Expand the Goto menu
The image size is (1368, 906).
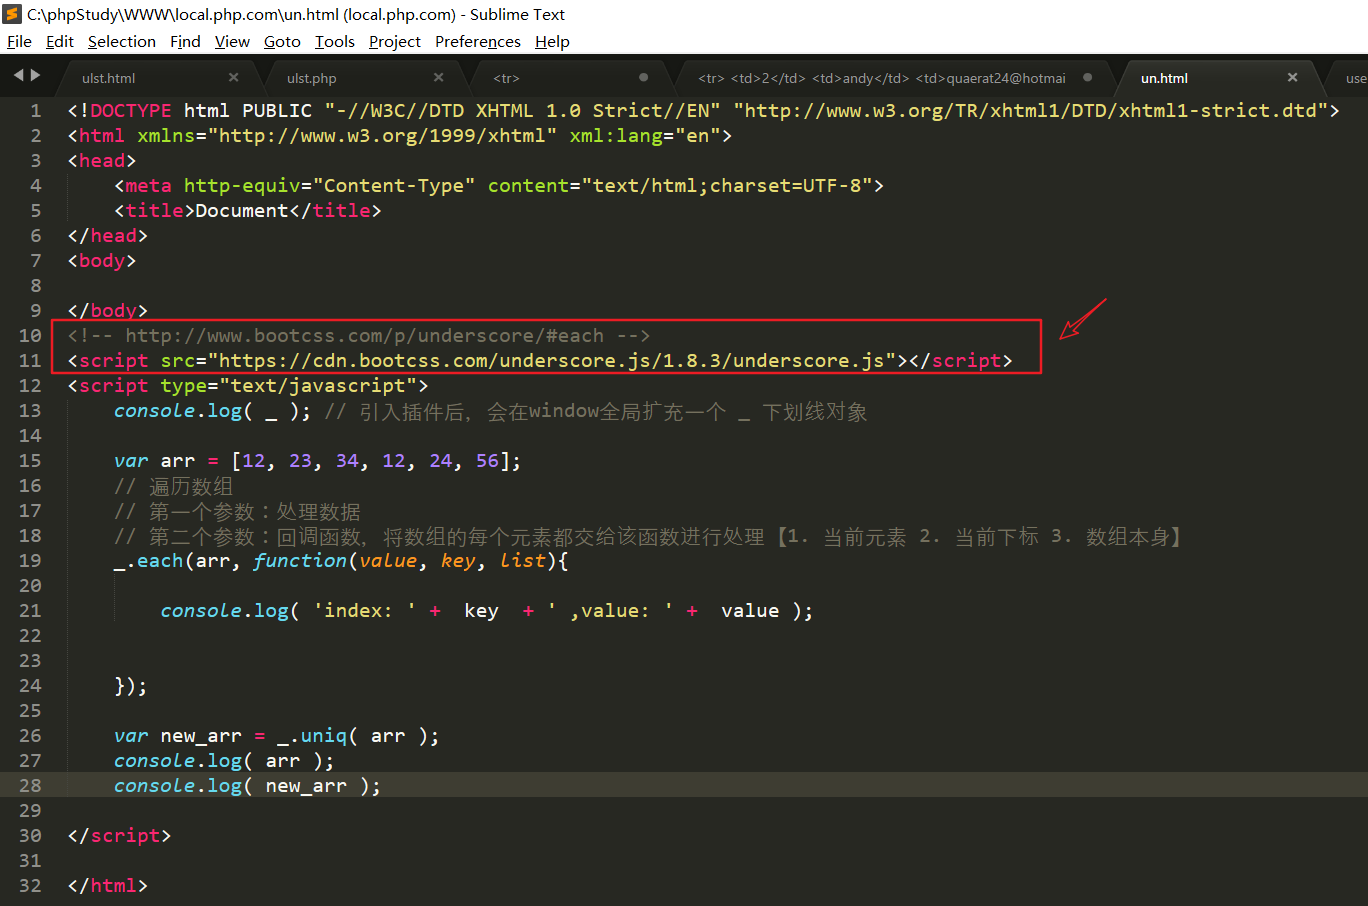pos(282,41)
